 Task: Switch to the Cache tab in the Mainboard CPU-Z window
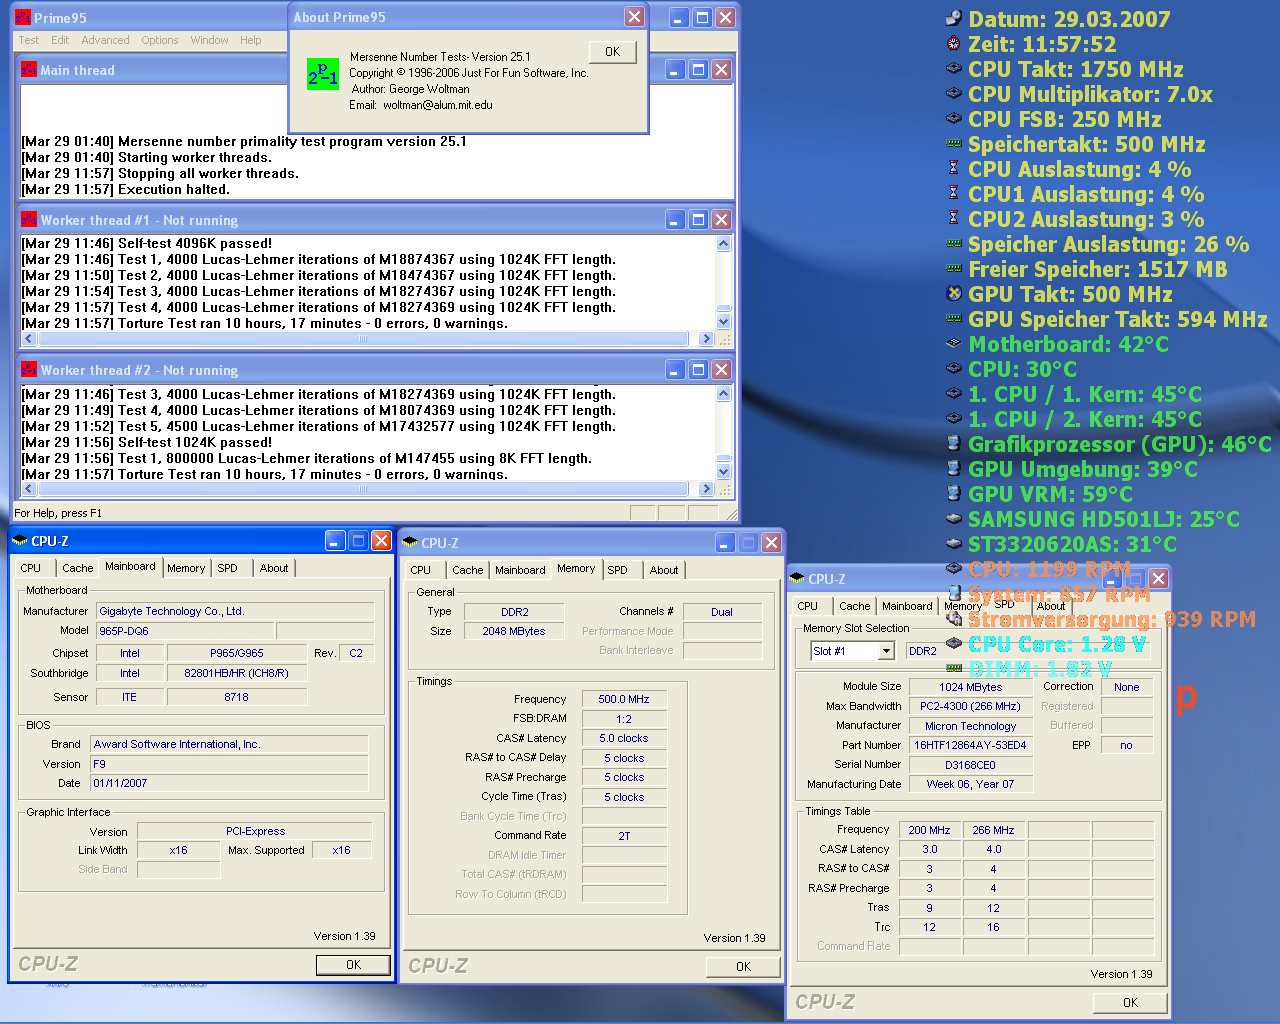pos(77,568)
